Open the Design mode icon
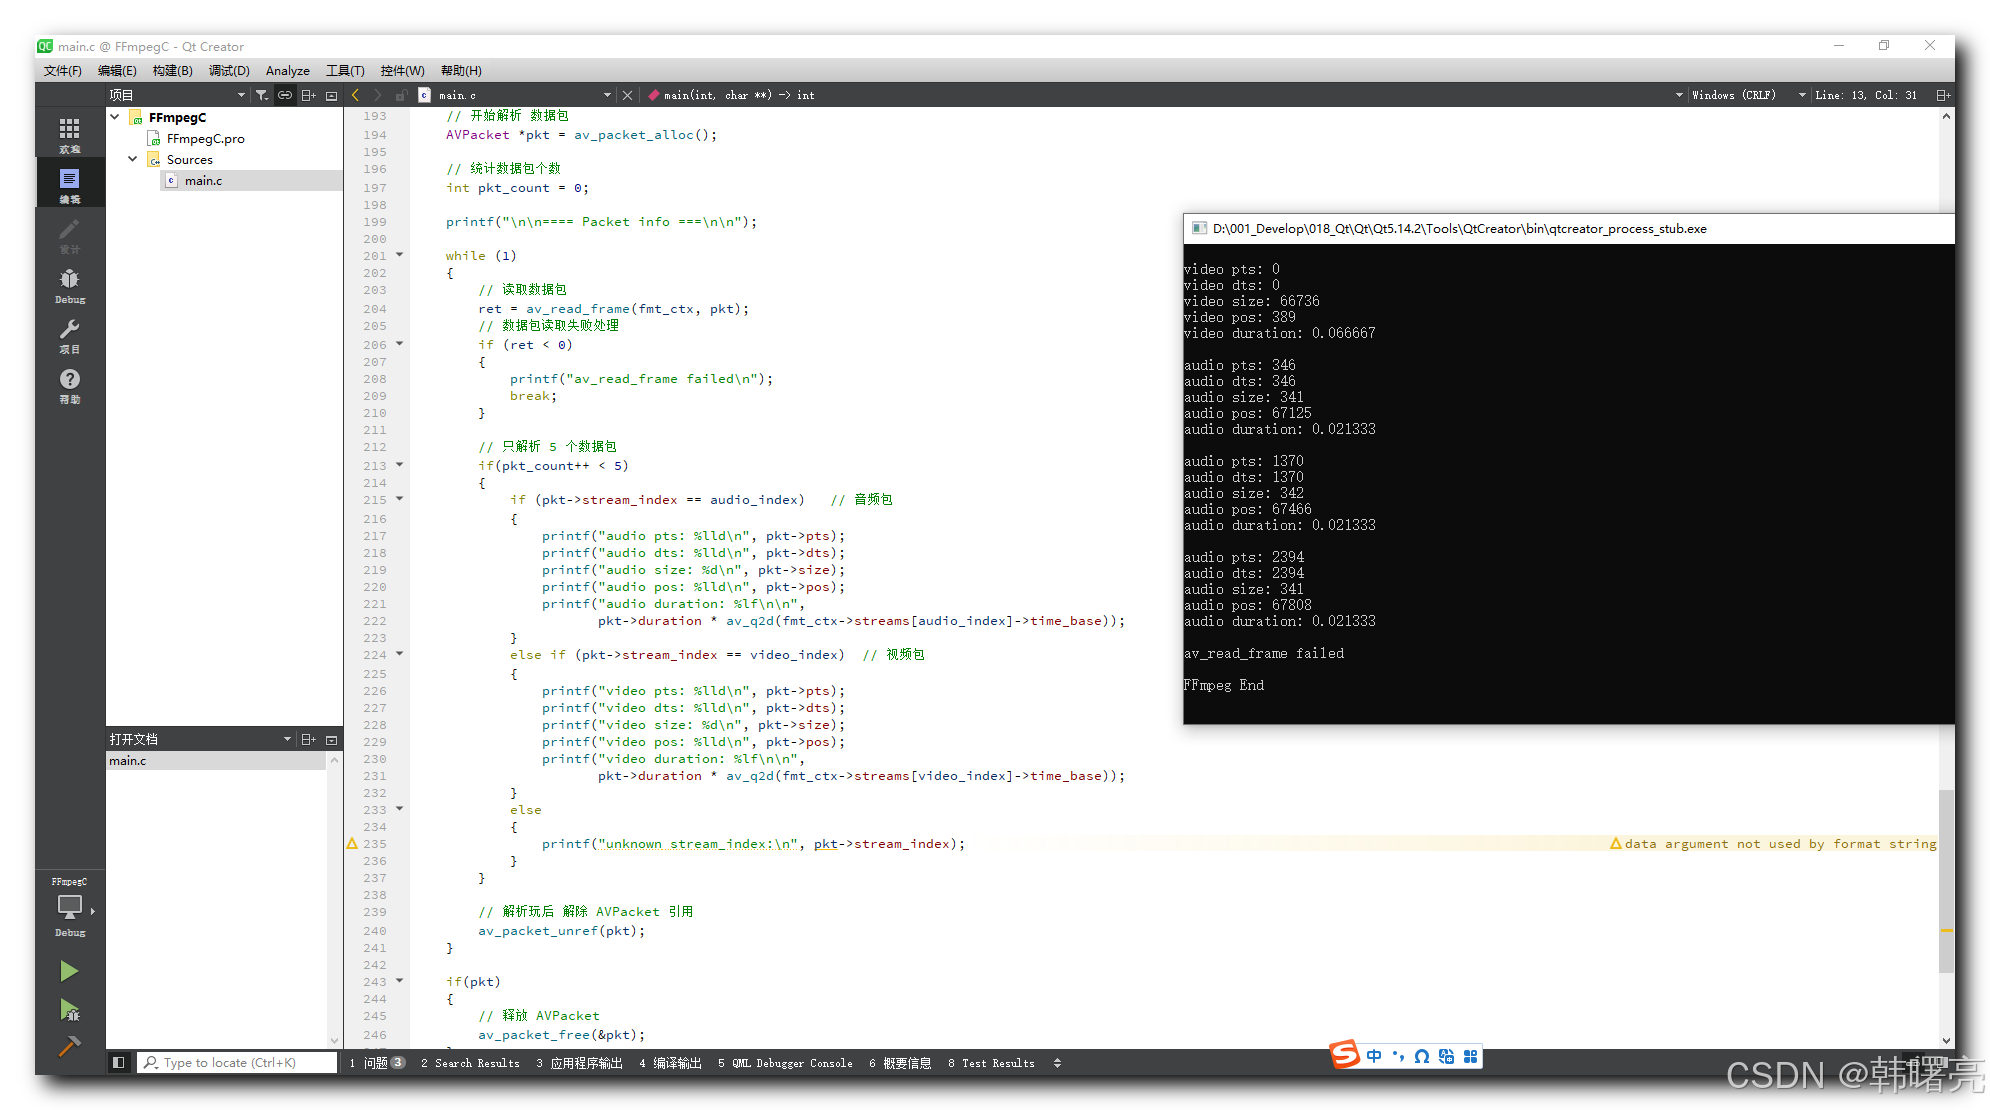1990x1110 pixels. [x=69, y=234]
